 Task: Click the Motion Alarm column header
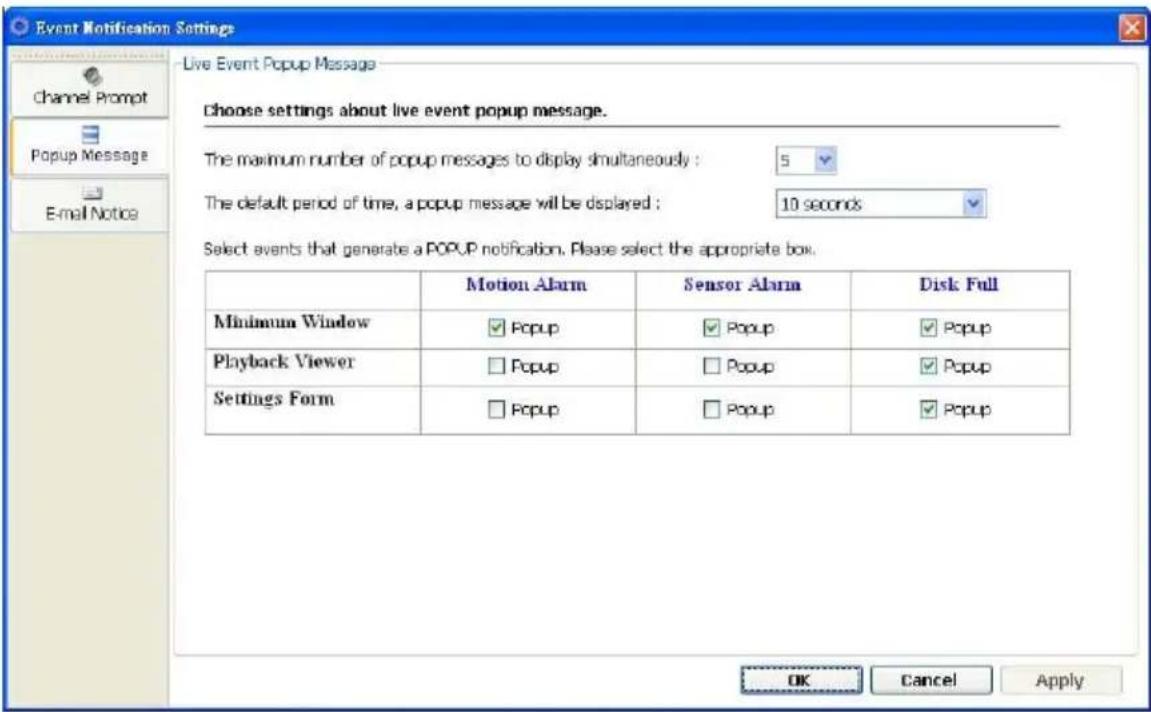[x=526, y=284]
